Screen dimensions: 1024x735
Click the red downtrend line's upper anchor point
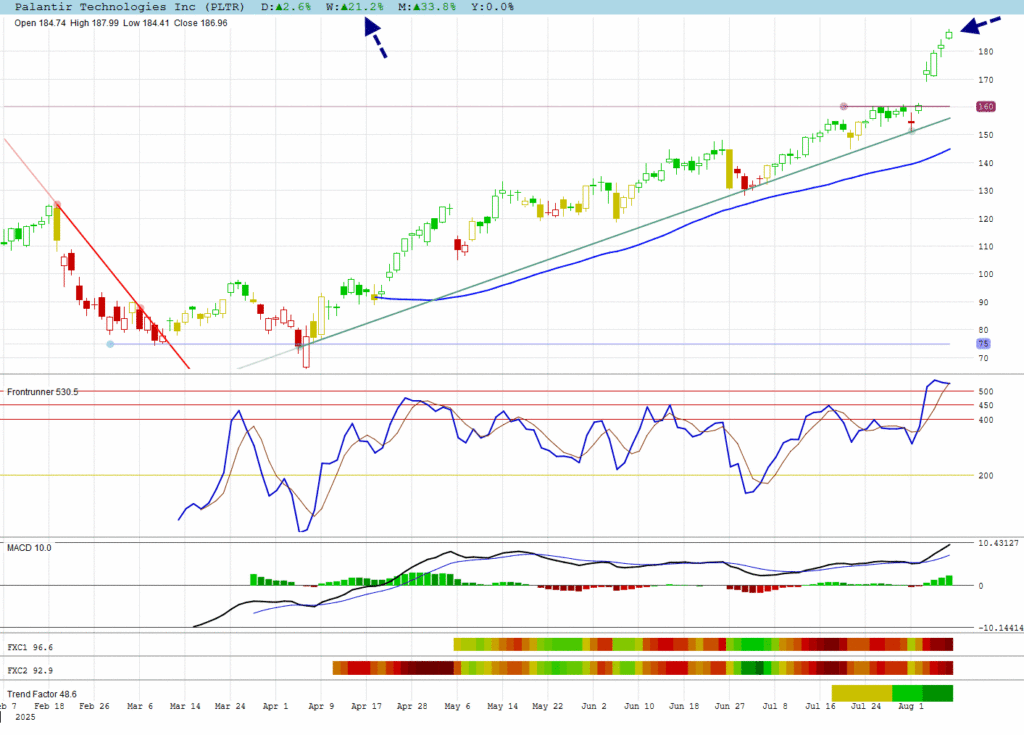(x=57, y=204)
